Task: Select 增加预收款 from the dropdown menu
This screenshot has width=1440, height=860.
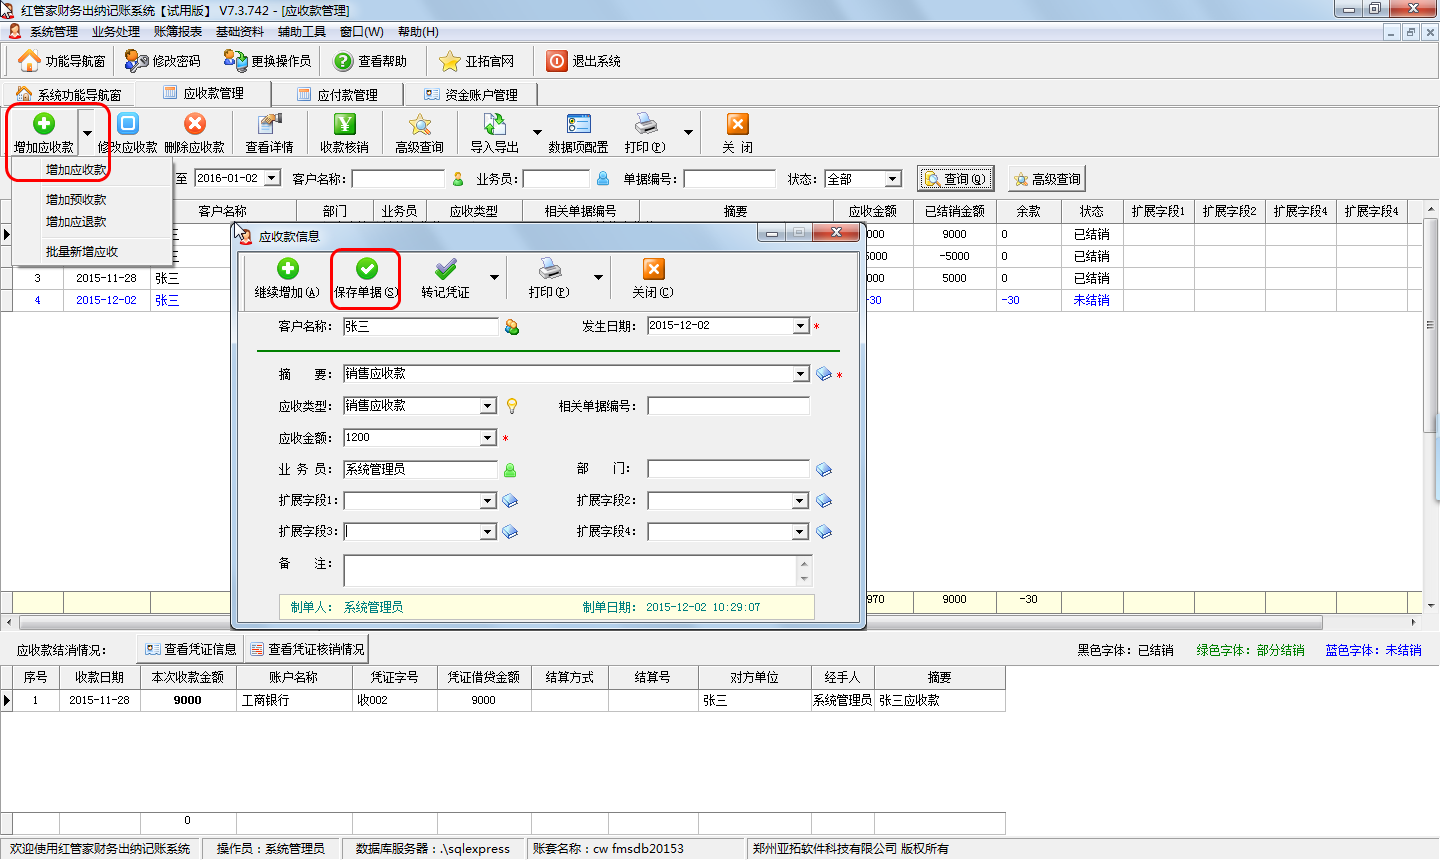Action: [x=76, y=200]
